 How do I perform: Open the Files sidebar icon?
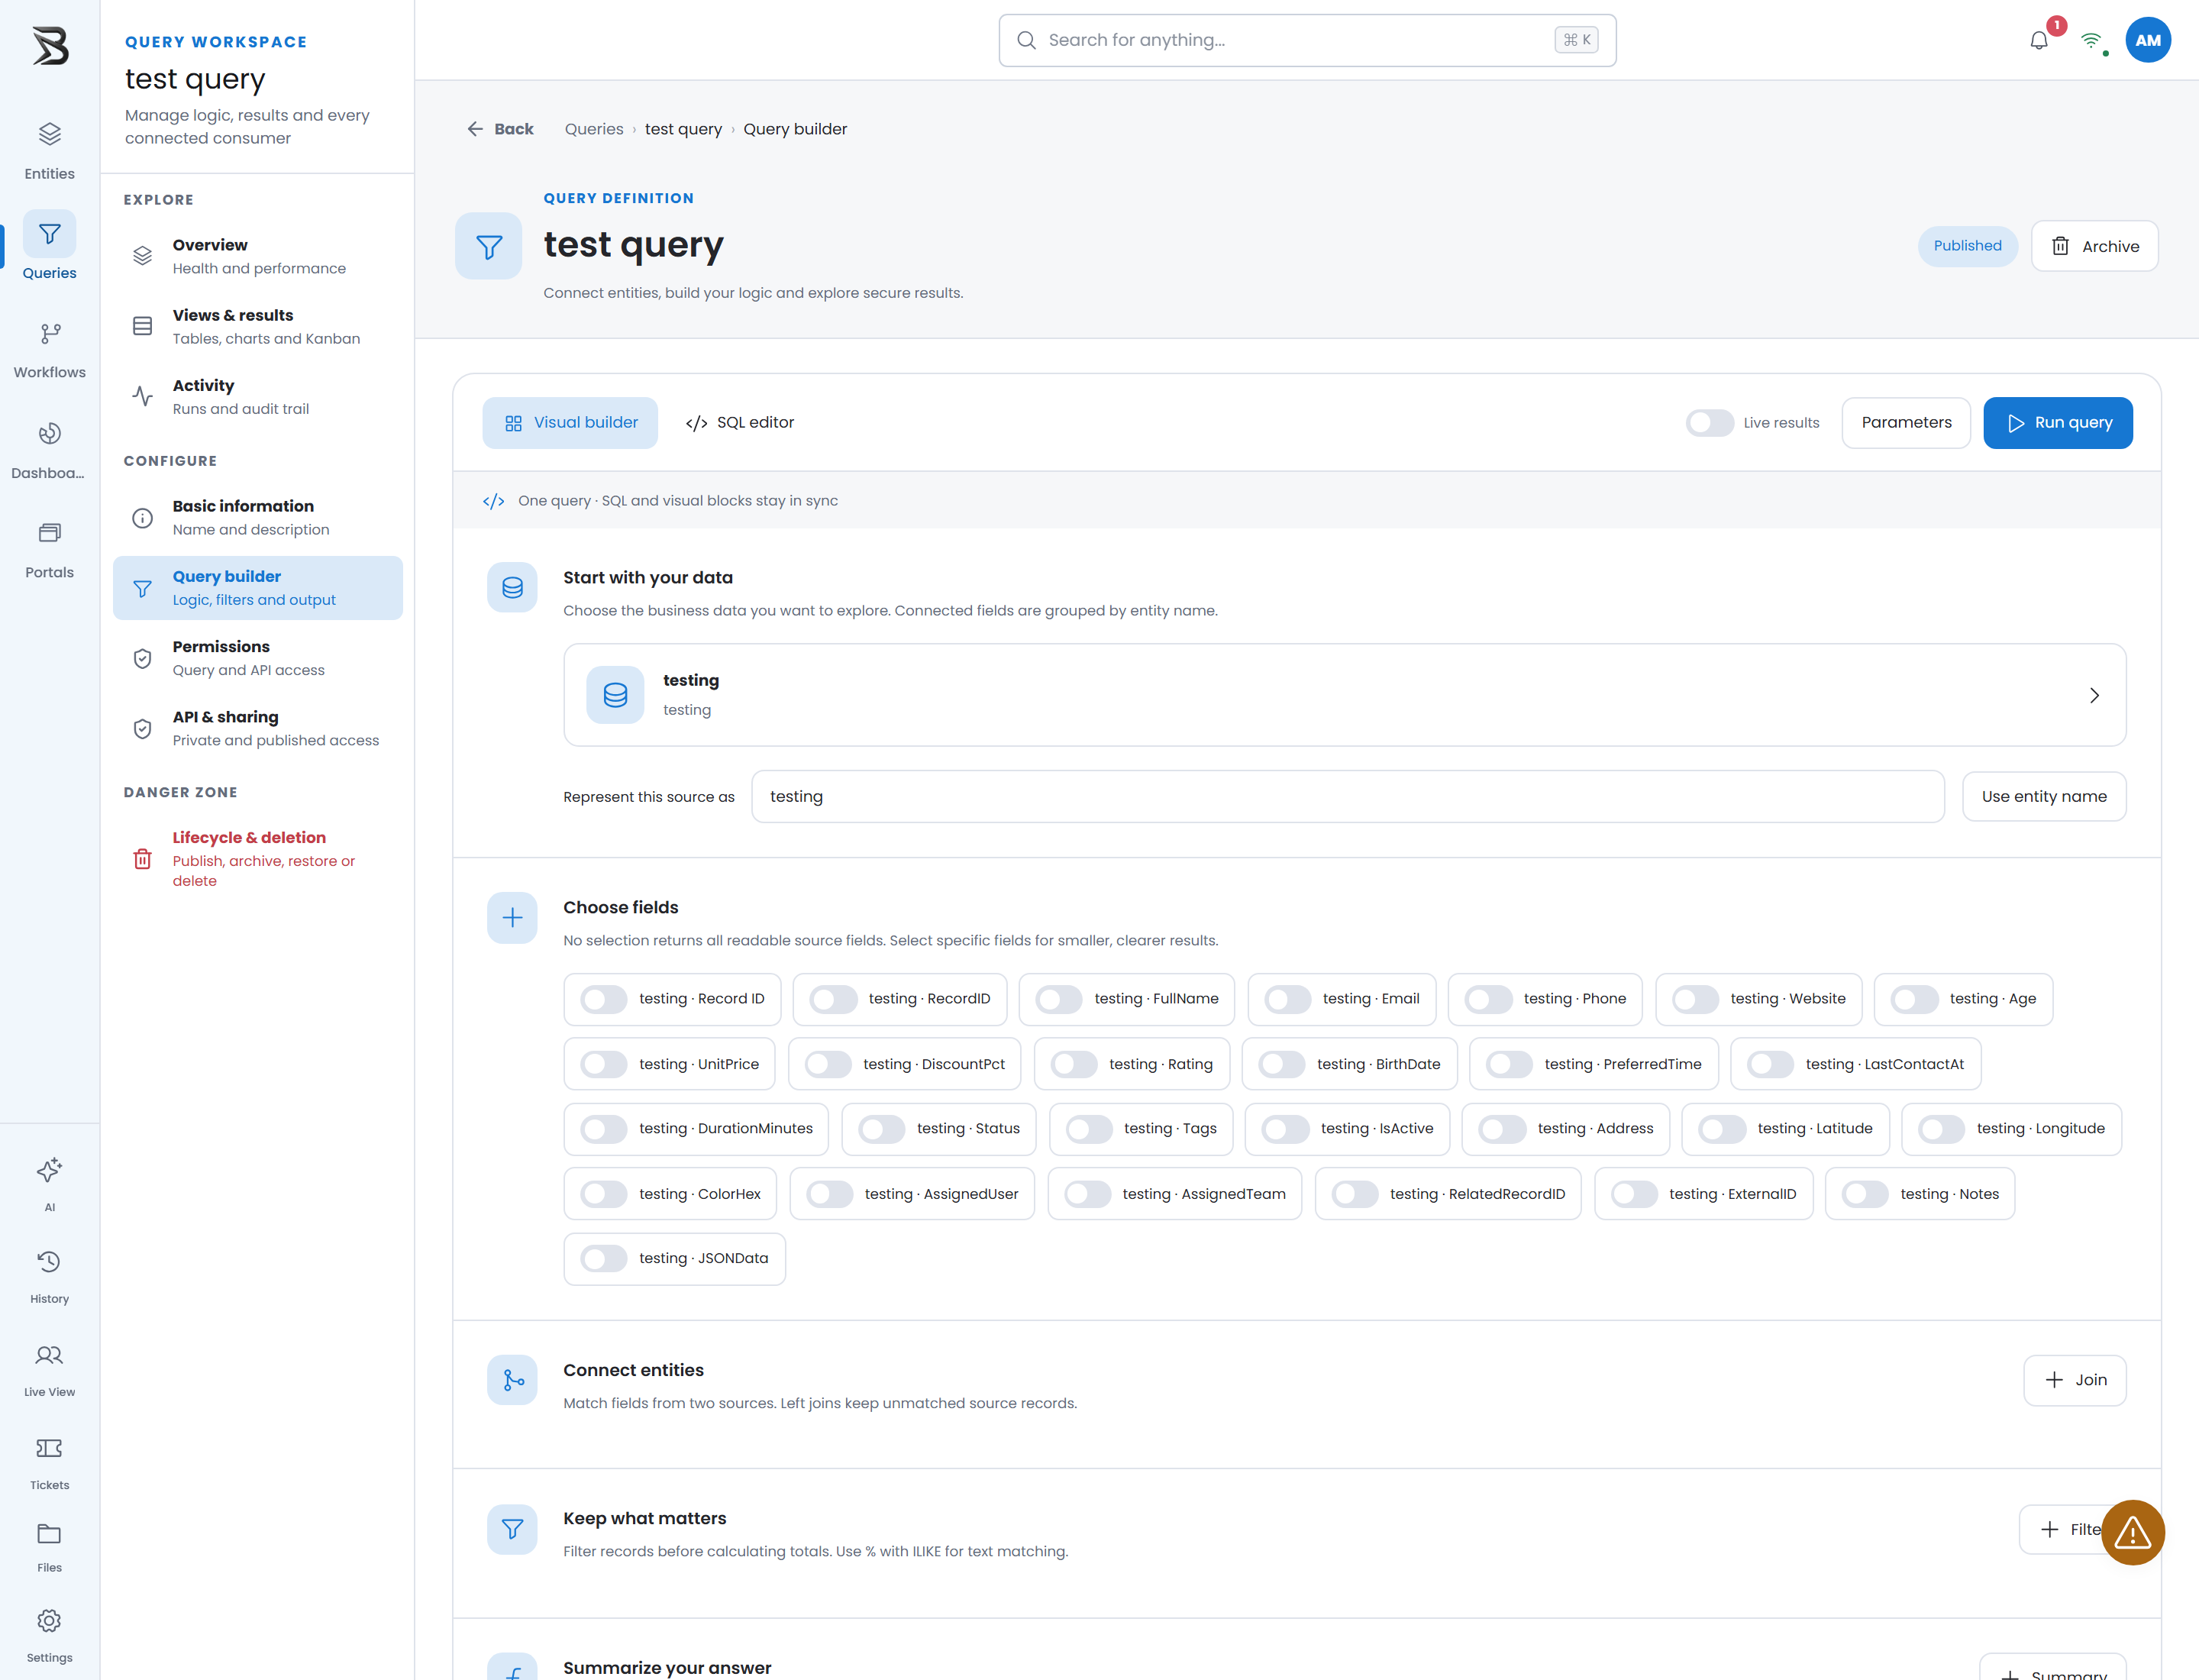point(49,1546)
